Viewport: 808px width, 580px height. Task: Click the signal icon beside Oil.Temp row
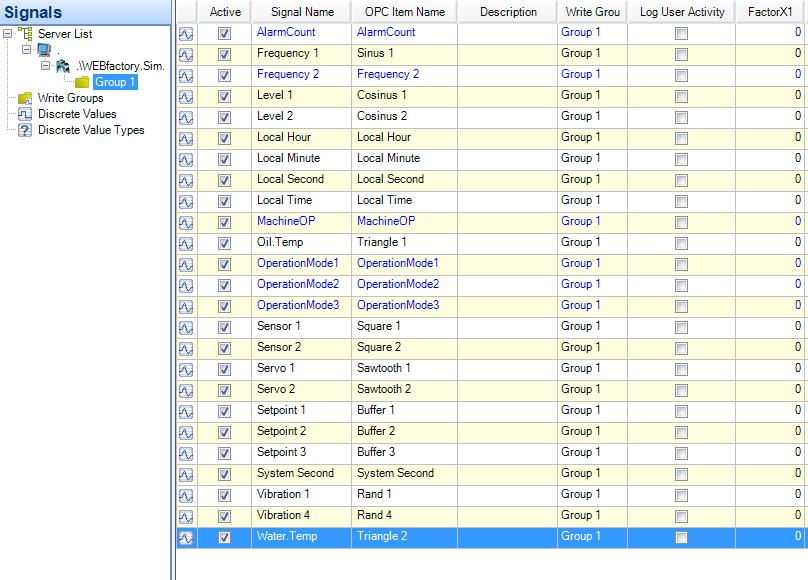(x=186, y=243)
